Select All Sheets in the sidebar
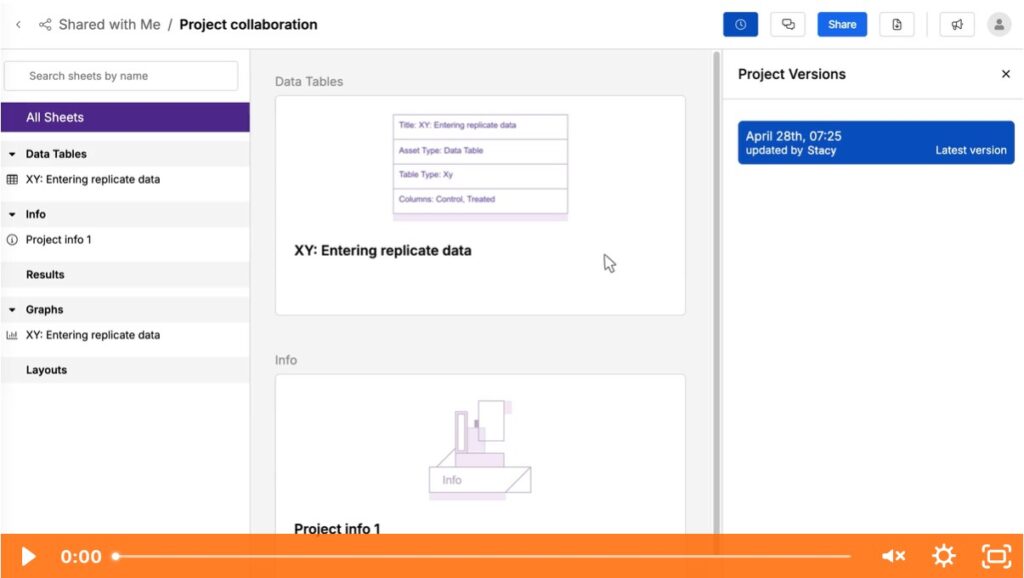This screenshot has height=578, width=1024. (125, 118)
